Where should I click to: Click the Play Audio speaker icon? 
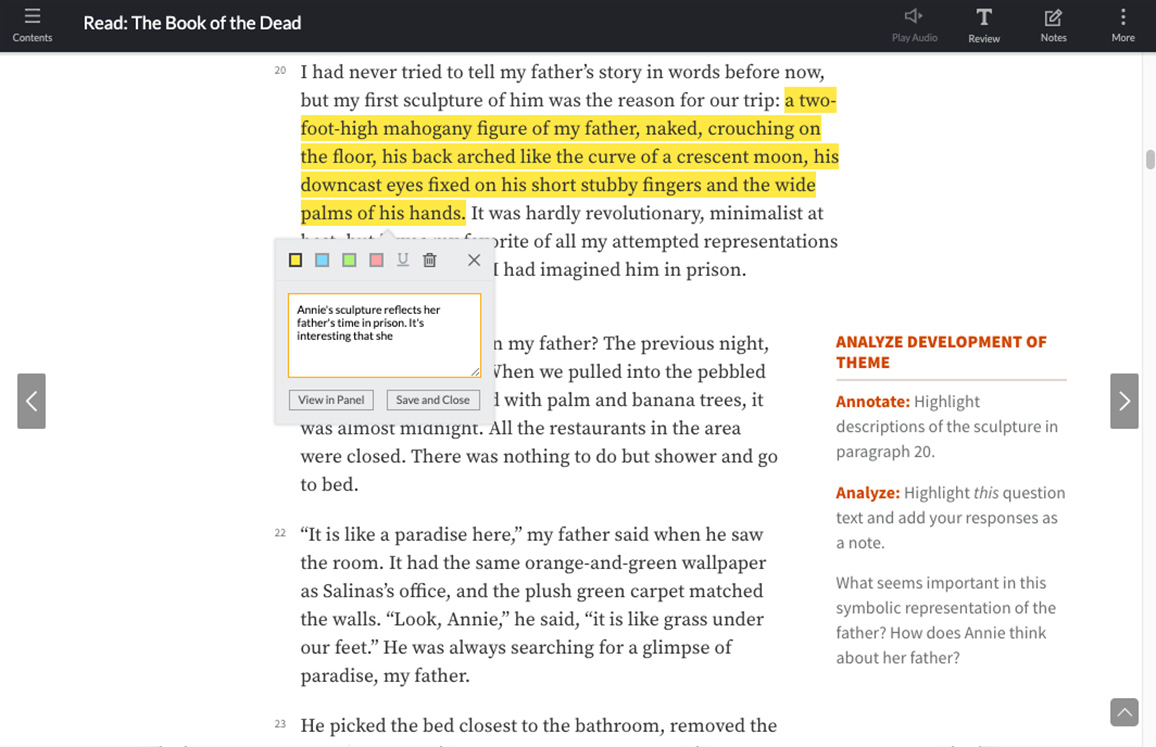click(914, 16)
